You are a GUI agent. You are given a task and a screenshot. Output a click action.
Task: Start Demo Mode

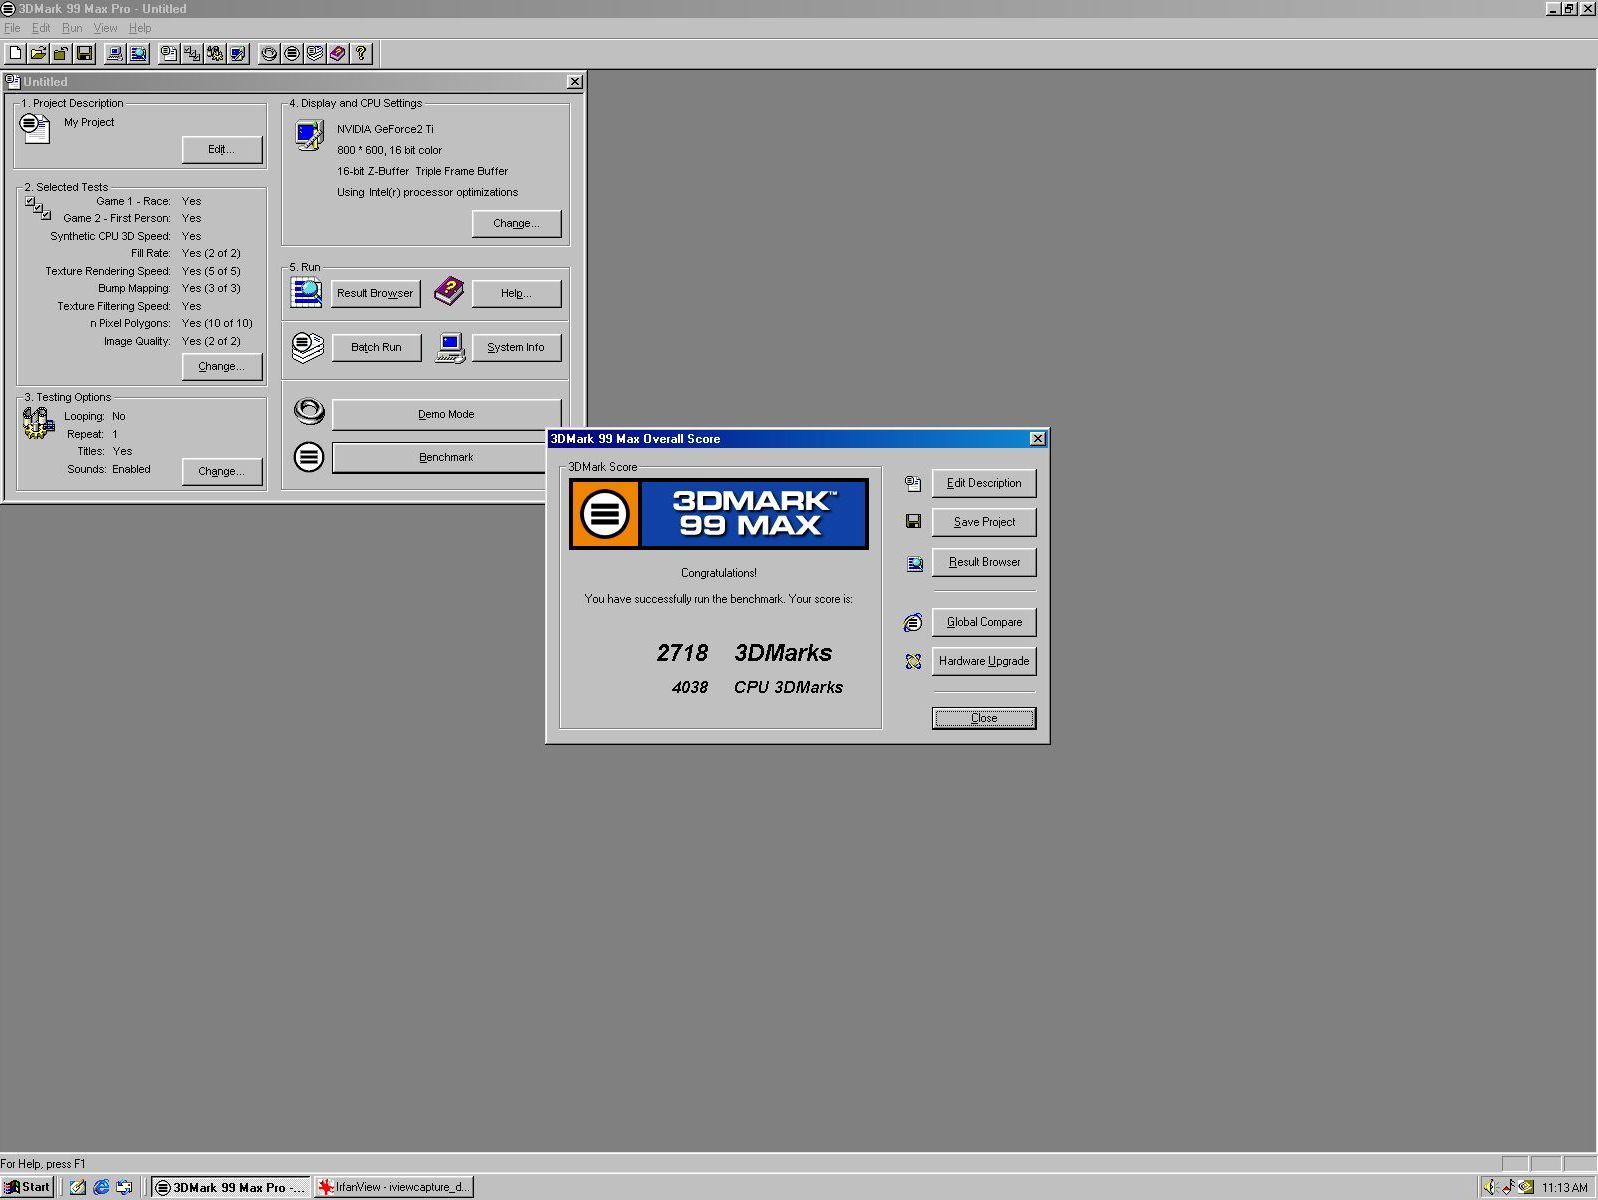click(x=446, y=414)
